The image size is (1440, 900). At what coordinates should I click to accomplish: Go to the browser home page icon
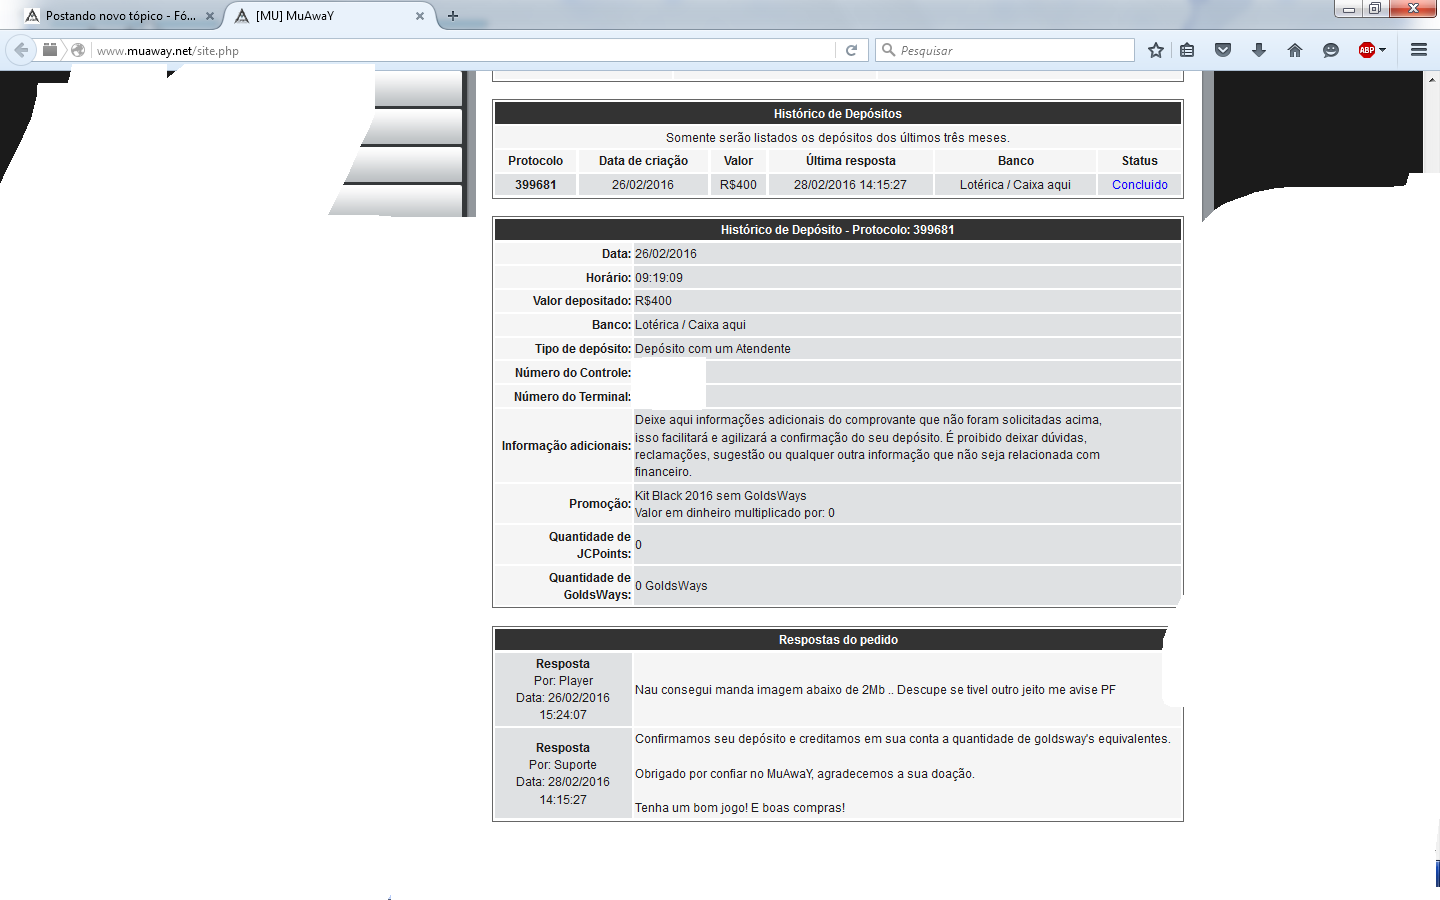[x=1295, y=50]
